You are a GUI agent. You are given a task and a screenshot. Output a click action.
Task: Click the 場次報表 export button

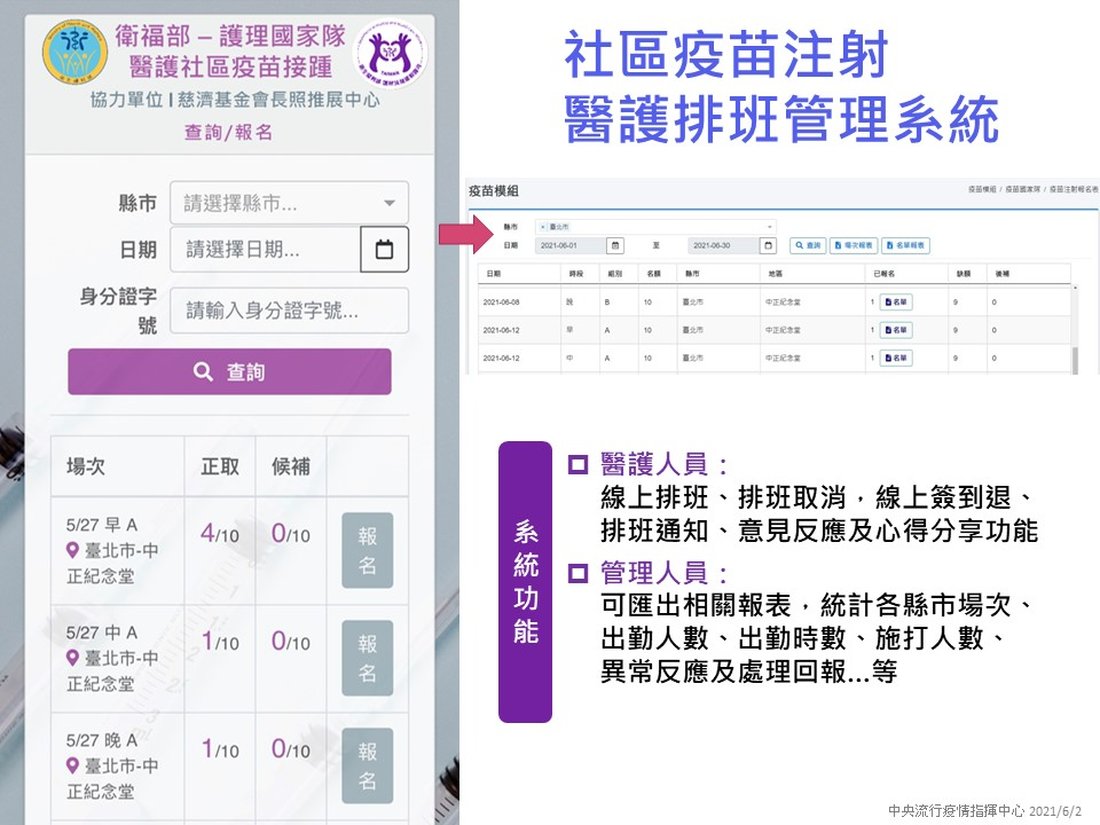853,245
